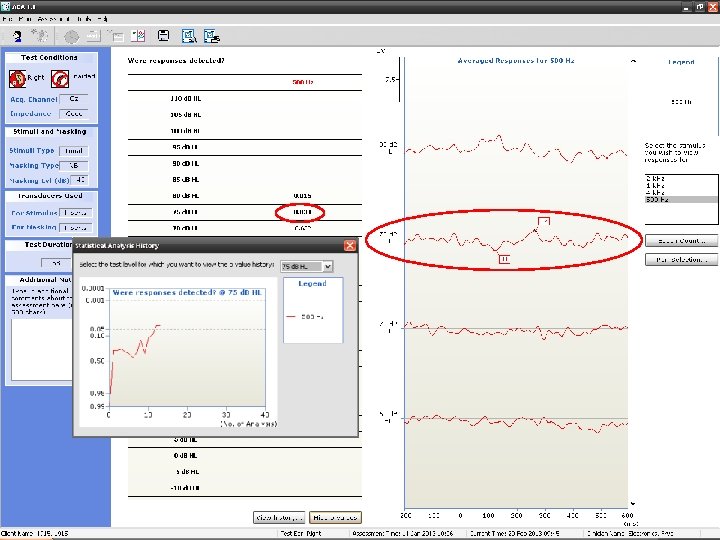The height and width of the screenshot is (540, 720).
Task: Click the 80 dB HL row label
Action: coord(186,196)
